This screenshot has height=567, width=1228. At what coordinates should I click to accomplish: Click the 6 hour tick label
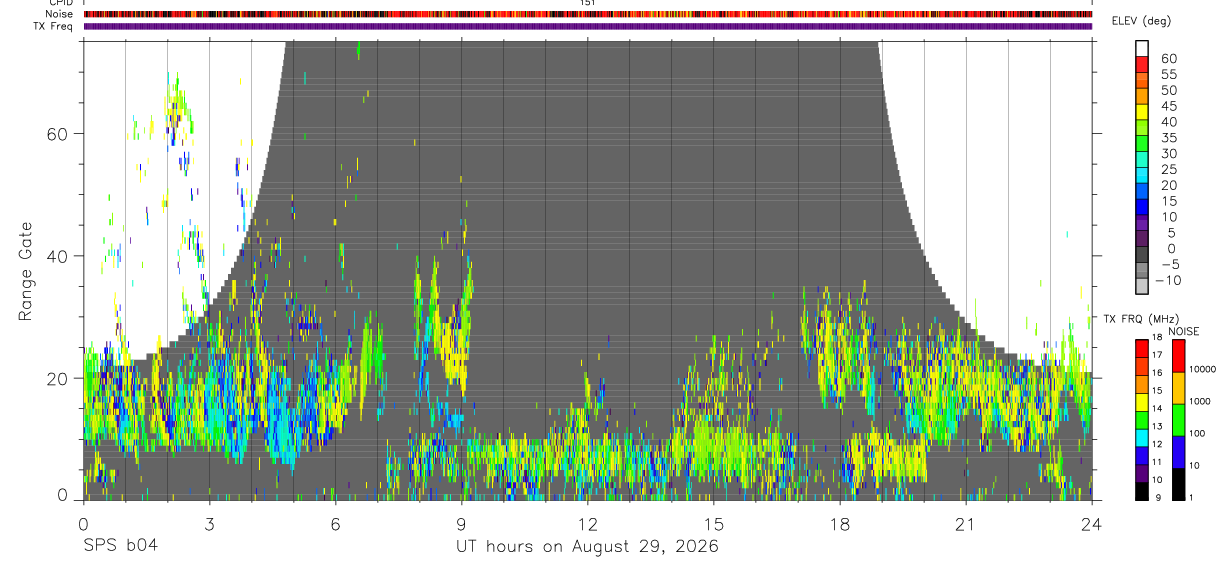[x=335, y=525]
